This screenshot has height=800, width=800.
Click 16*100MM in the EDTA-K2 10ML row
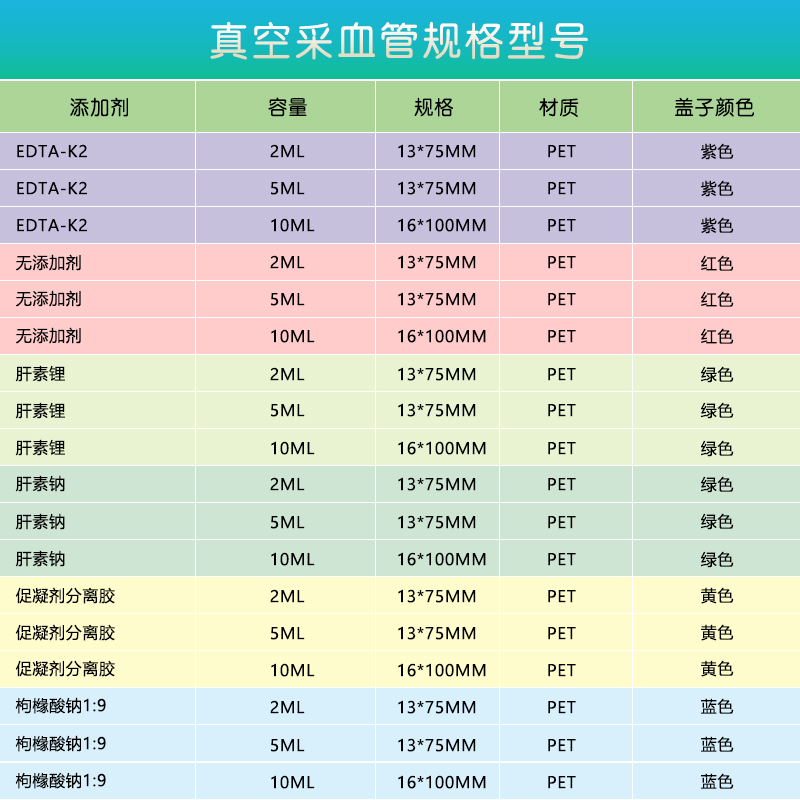(x=441, y=226)
